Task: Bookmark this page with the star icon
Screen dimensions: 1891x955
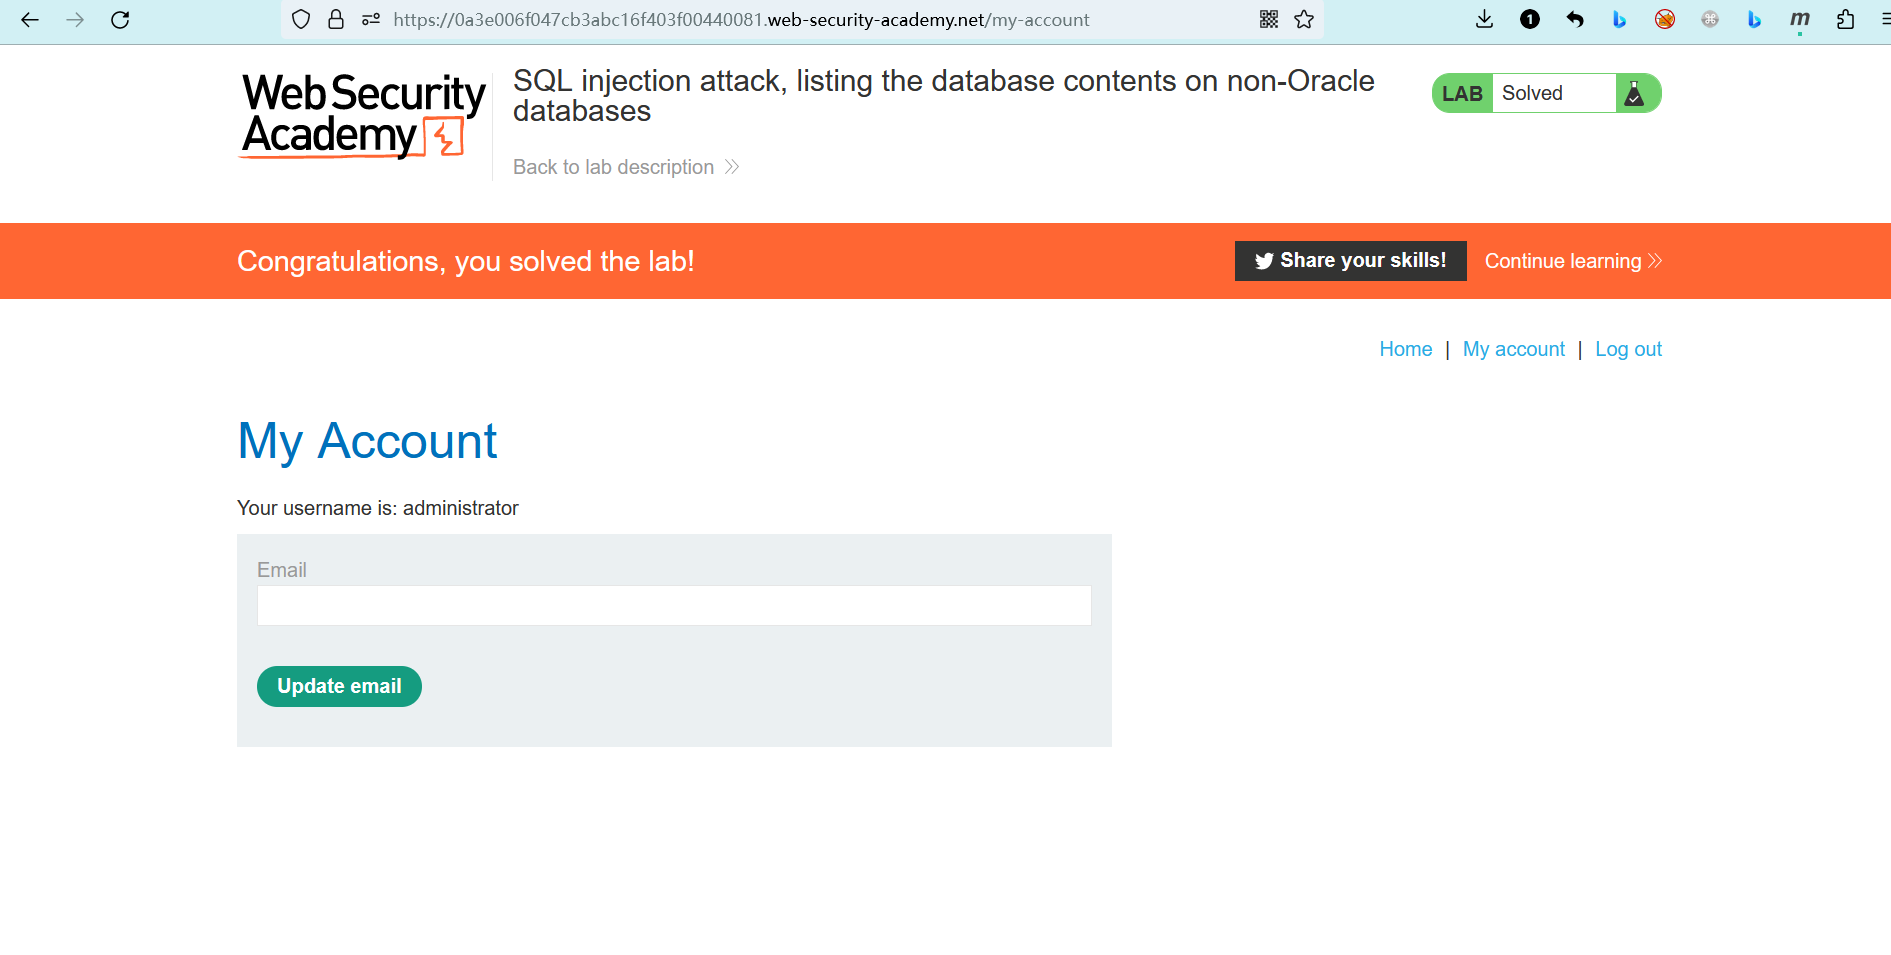Action: pyautogui.click(x=1304, y=20)
